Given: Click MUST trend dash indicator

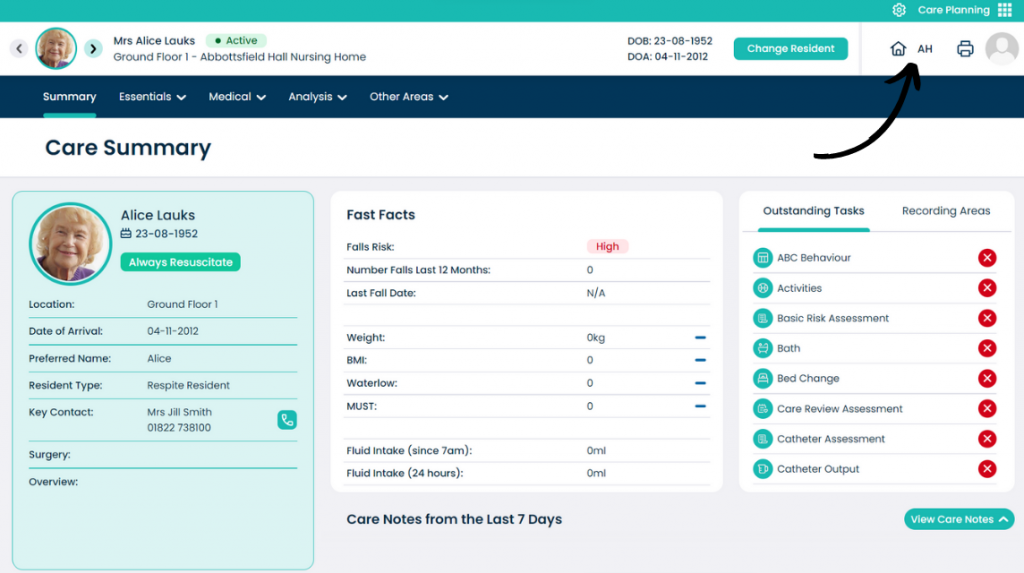Looking at the screenshot, I should 700,406.
